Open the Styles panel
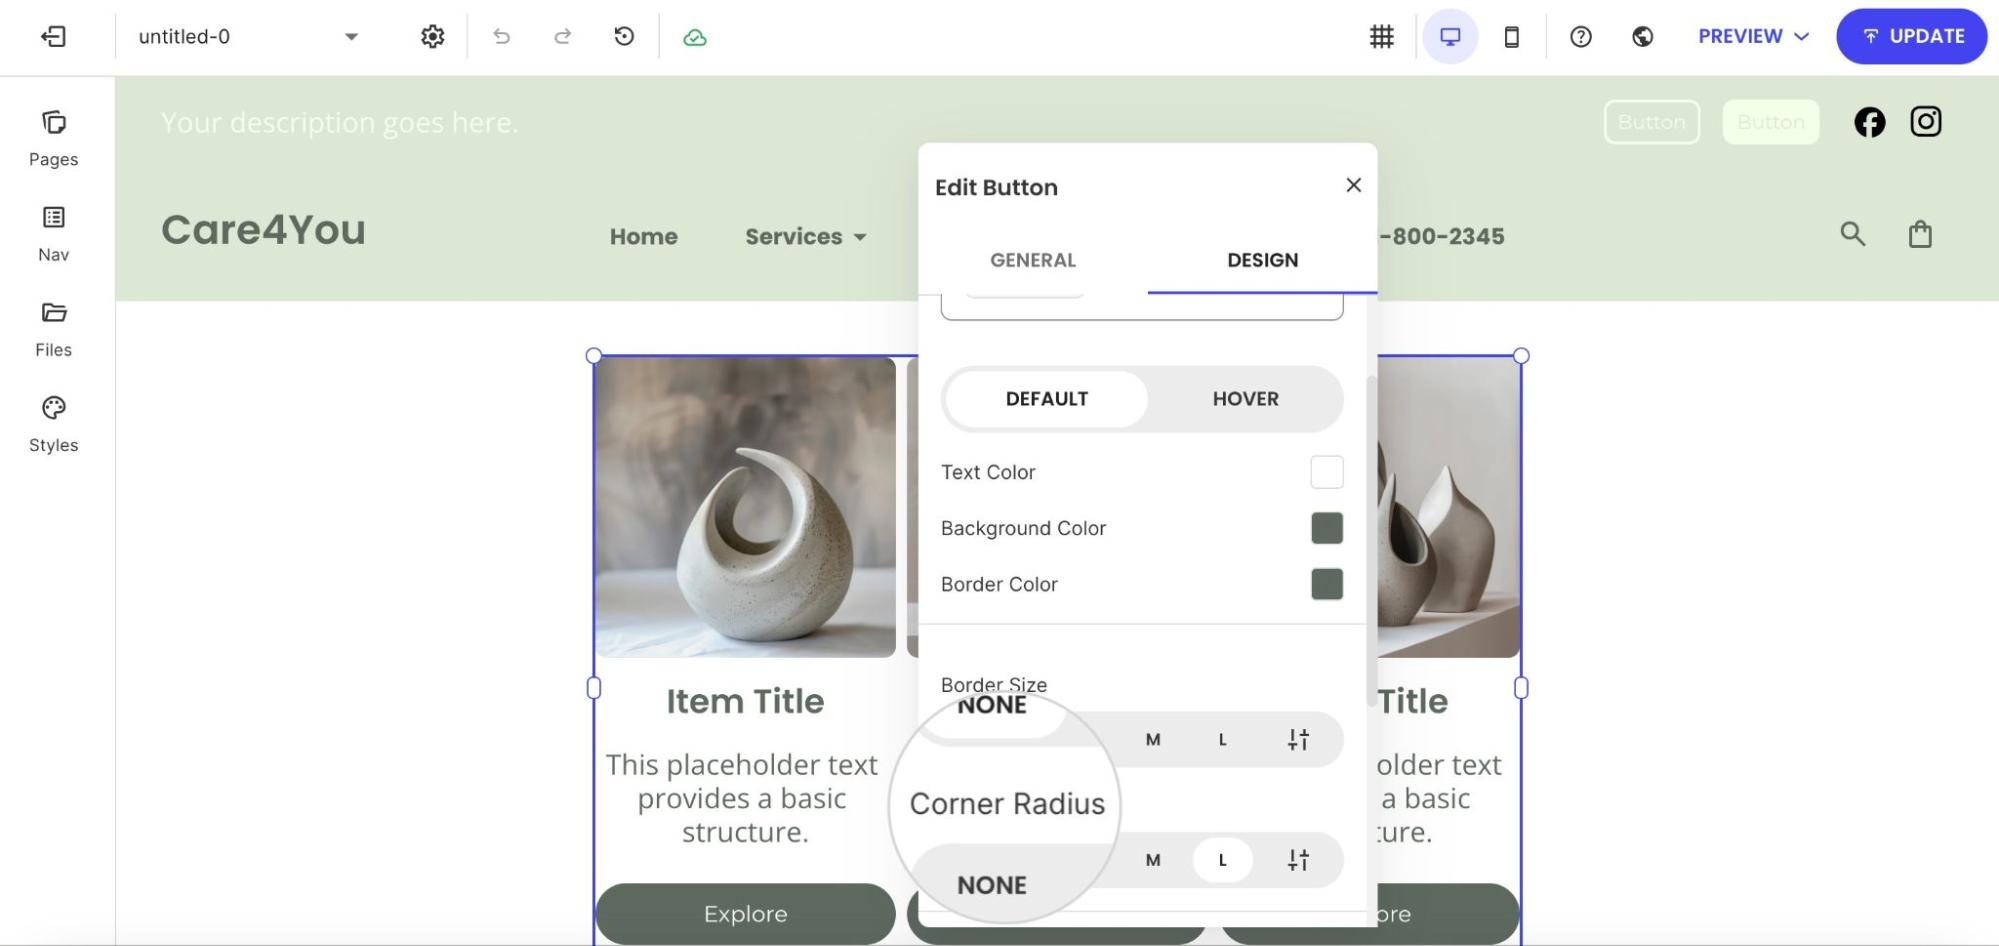The height and width of the screenshot is (946, 1999). pos(54,424)
